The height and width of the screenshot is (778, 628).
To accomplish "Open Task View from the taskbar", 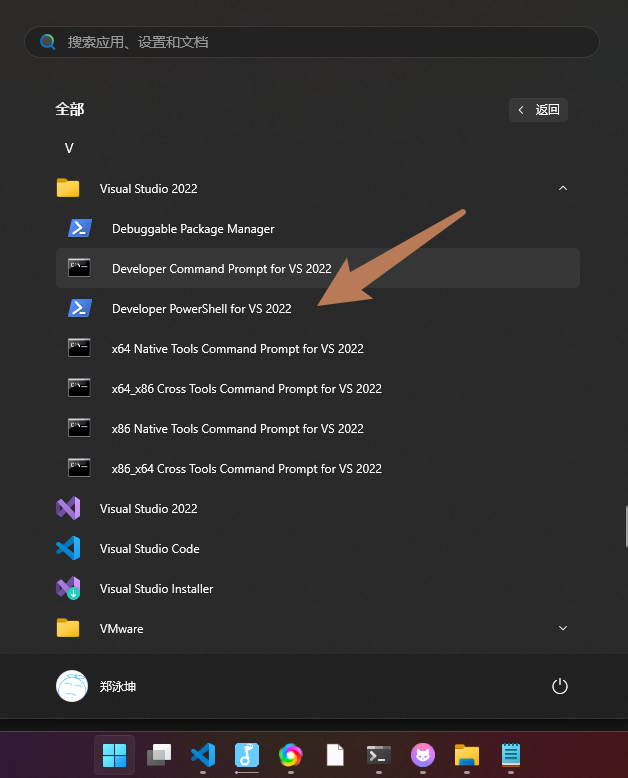I will (159, 755).
